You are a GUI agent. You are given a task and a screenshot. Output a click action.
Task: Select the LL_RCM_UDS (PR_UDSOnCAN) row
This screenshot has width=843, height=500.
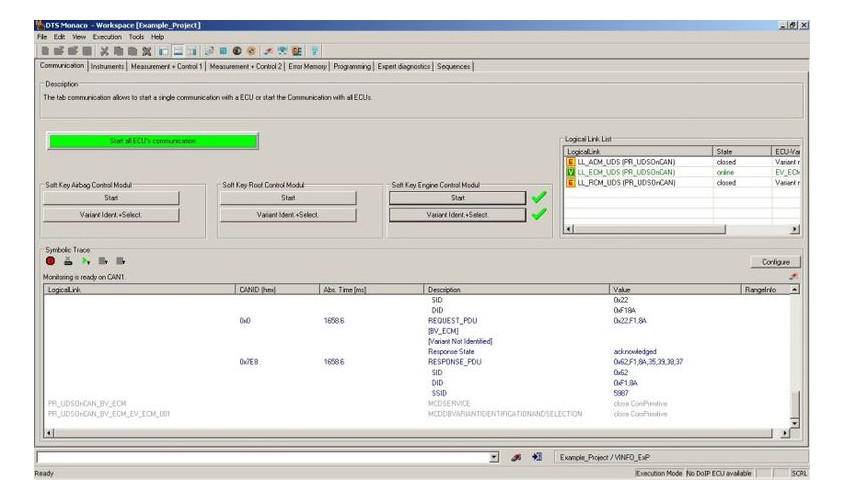(x=682, y=183)
